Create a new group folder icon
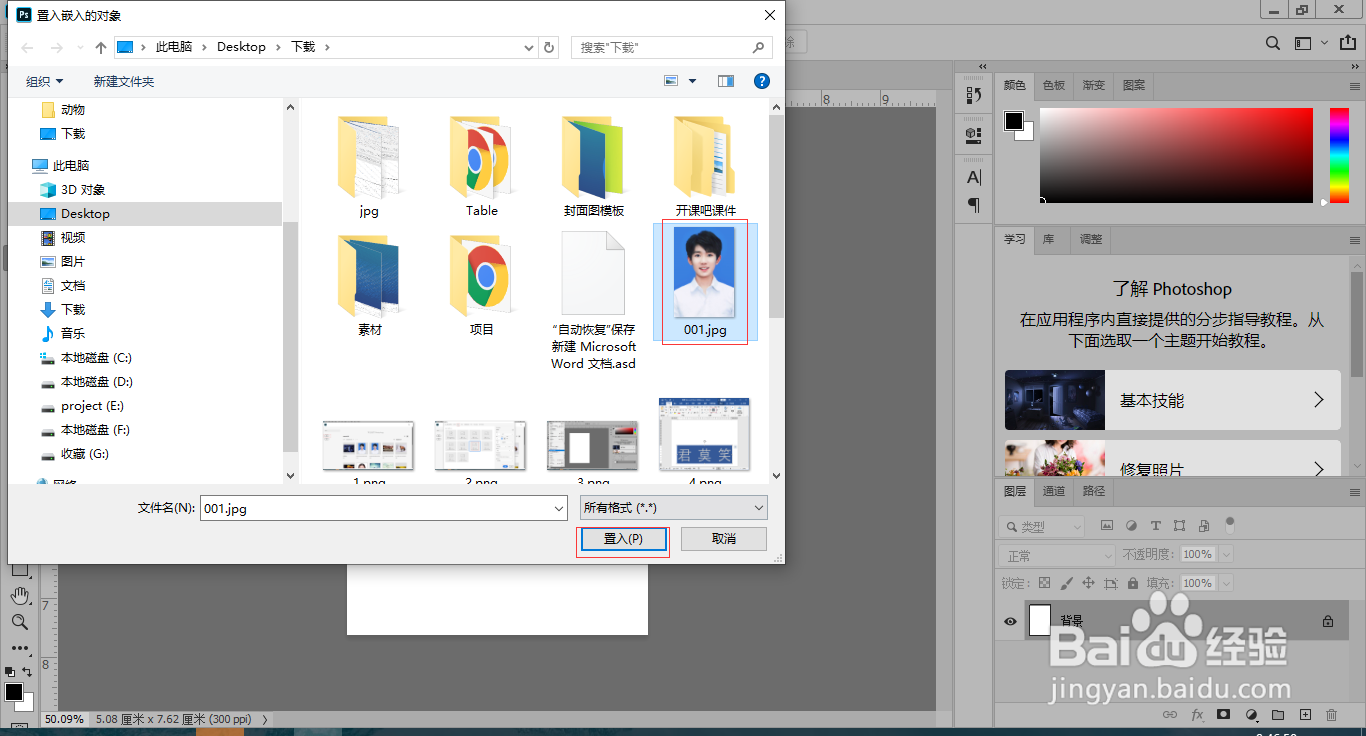Viewport: 1366px width, 736px height. pos(1278,715)
